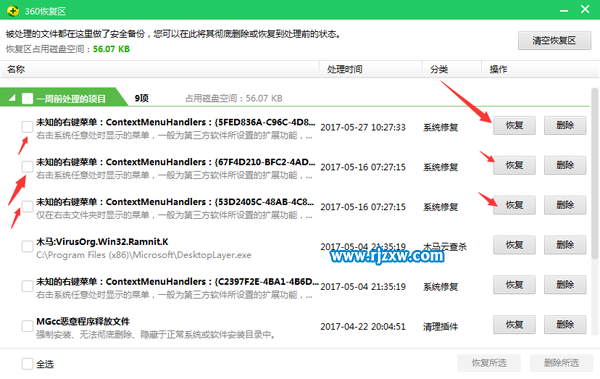The width and height of the screenshot is (600, 379).
Task: Restore the 53D2405C-48AB entry with 恢复
Action: tap(514, 205)
